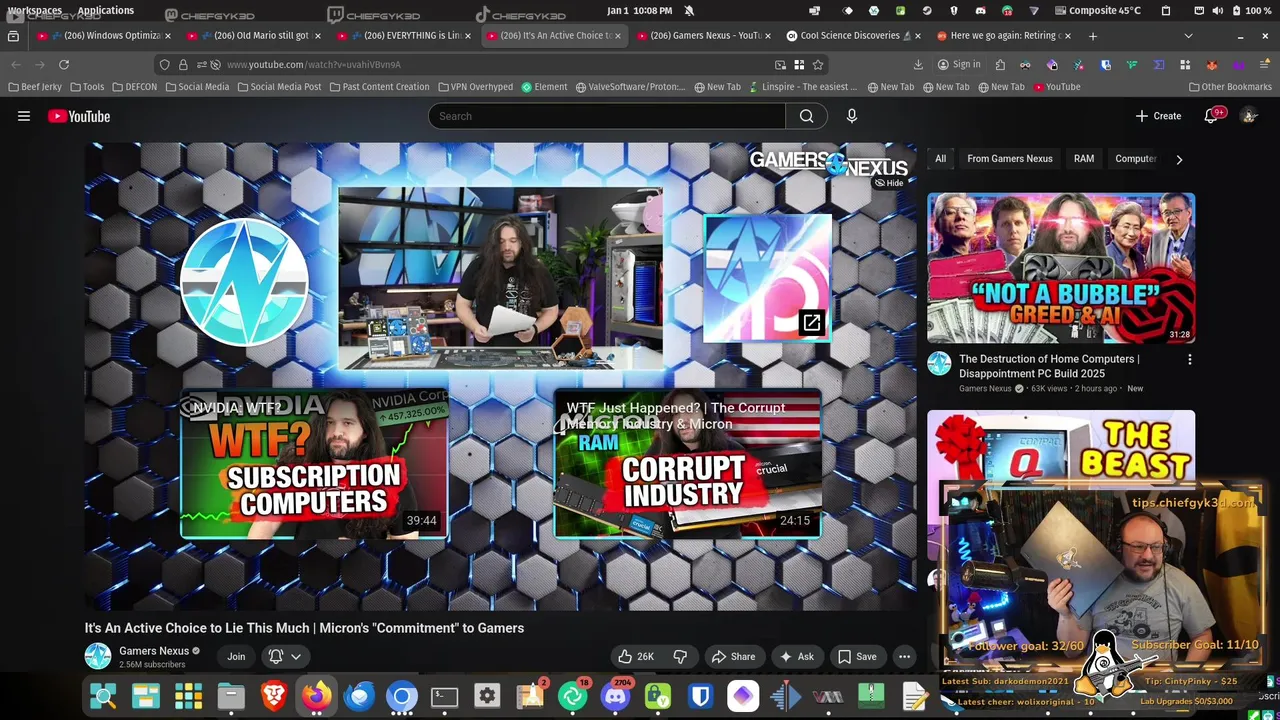Viewport: 1280px width, 720px height.
Task: Open Bitwarden from the dock
Action: [x=701, y=696]
